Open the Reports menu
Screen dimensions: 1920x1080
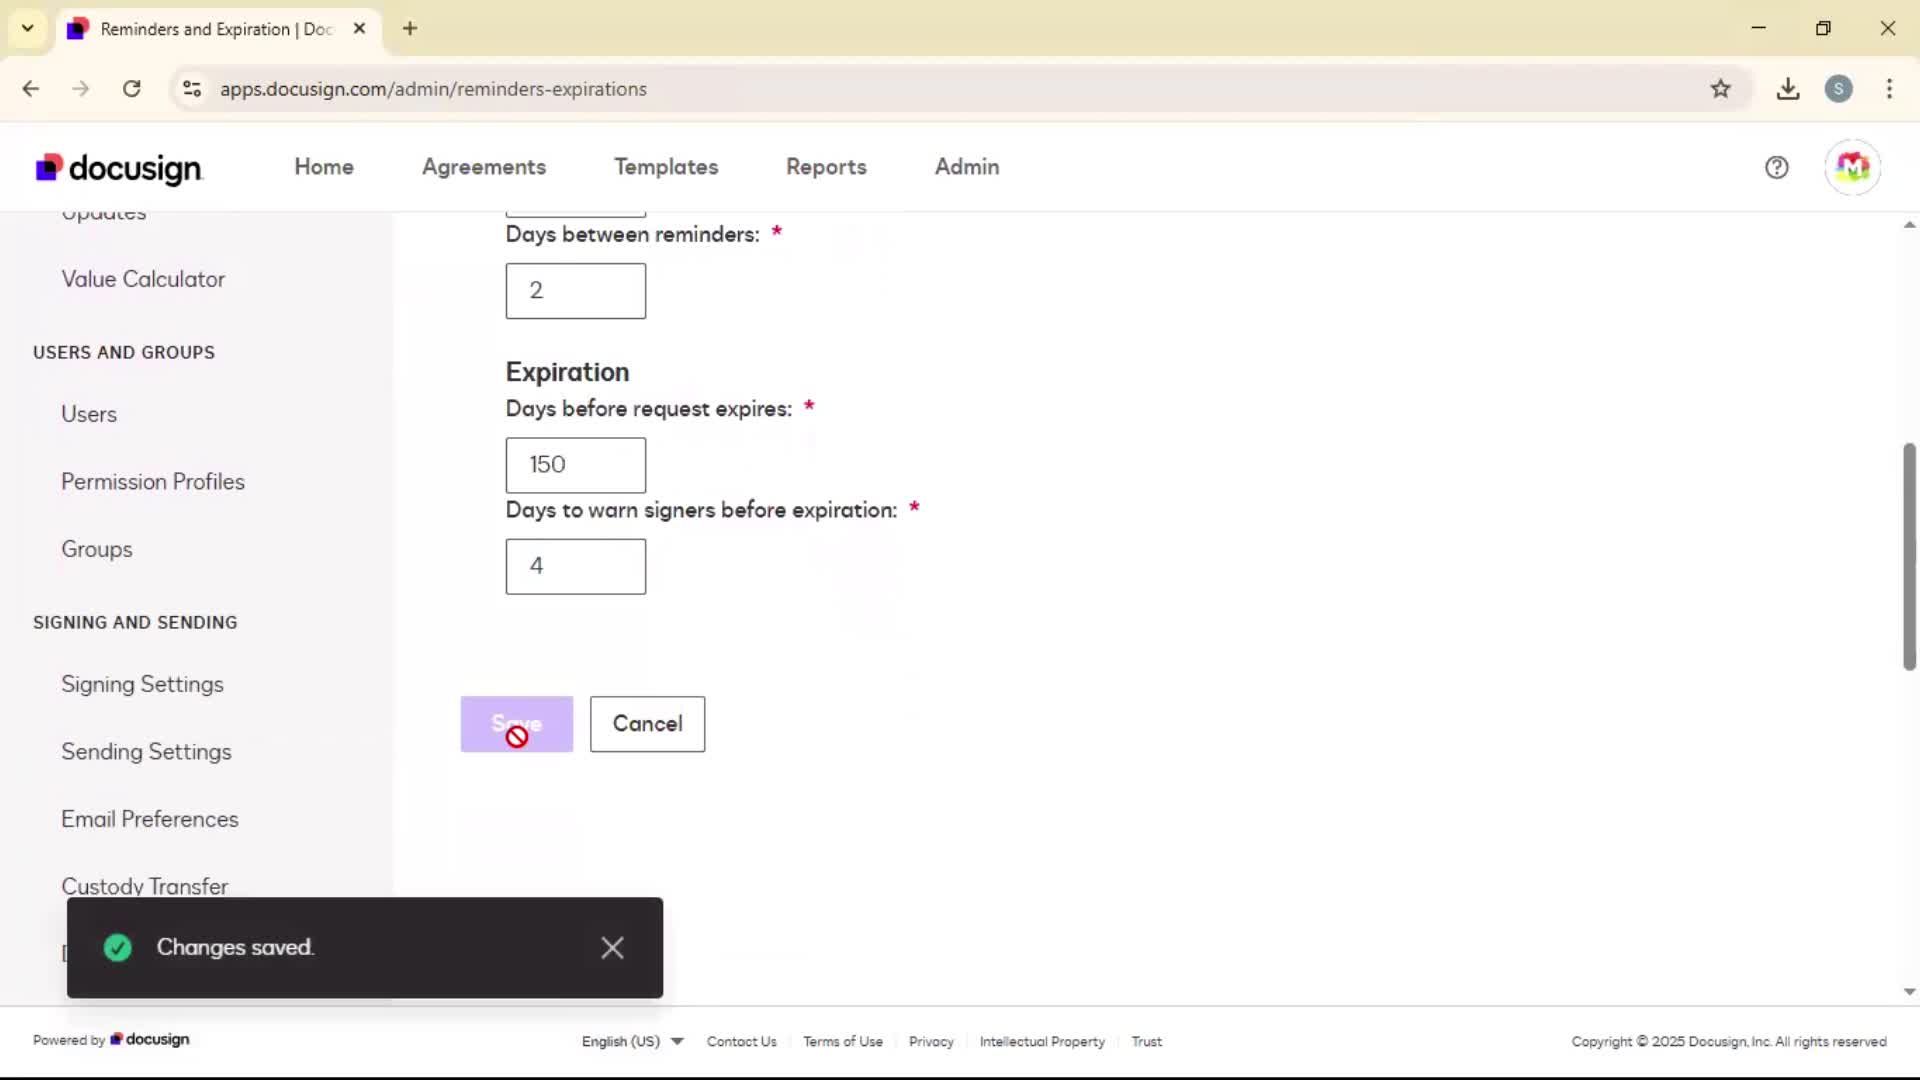tap(826, 167)
